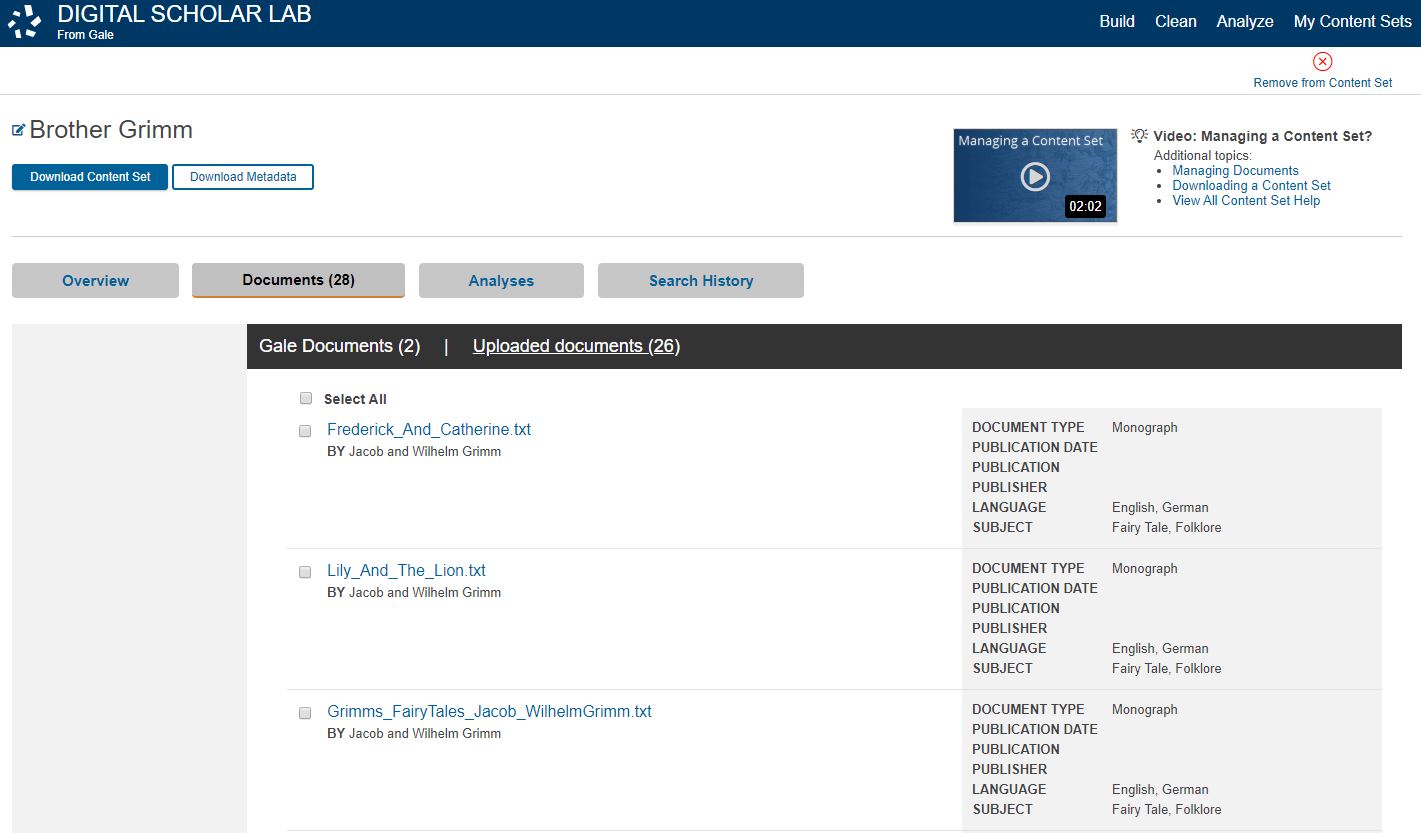Click the edit pencil icon beside Brother Grimm
The image size is (1421, 833).
16,128
